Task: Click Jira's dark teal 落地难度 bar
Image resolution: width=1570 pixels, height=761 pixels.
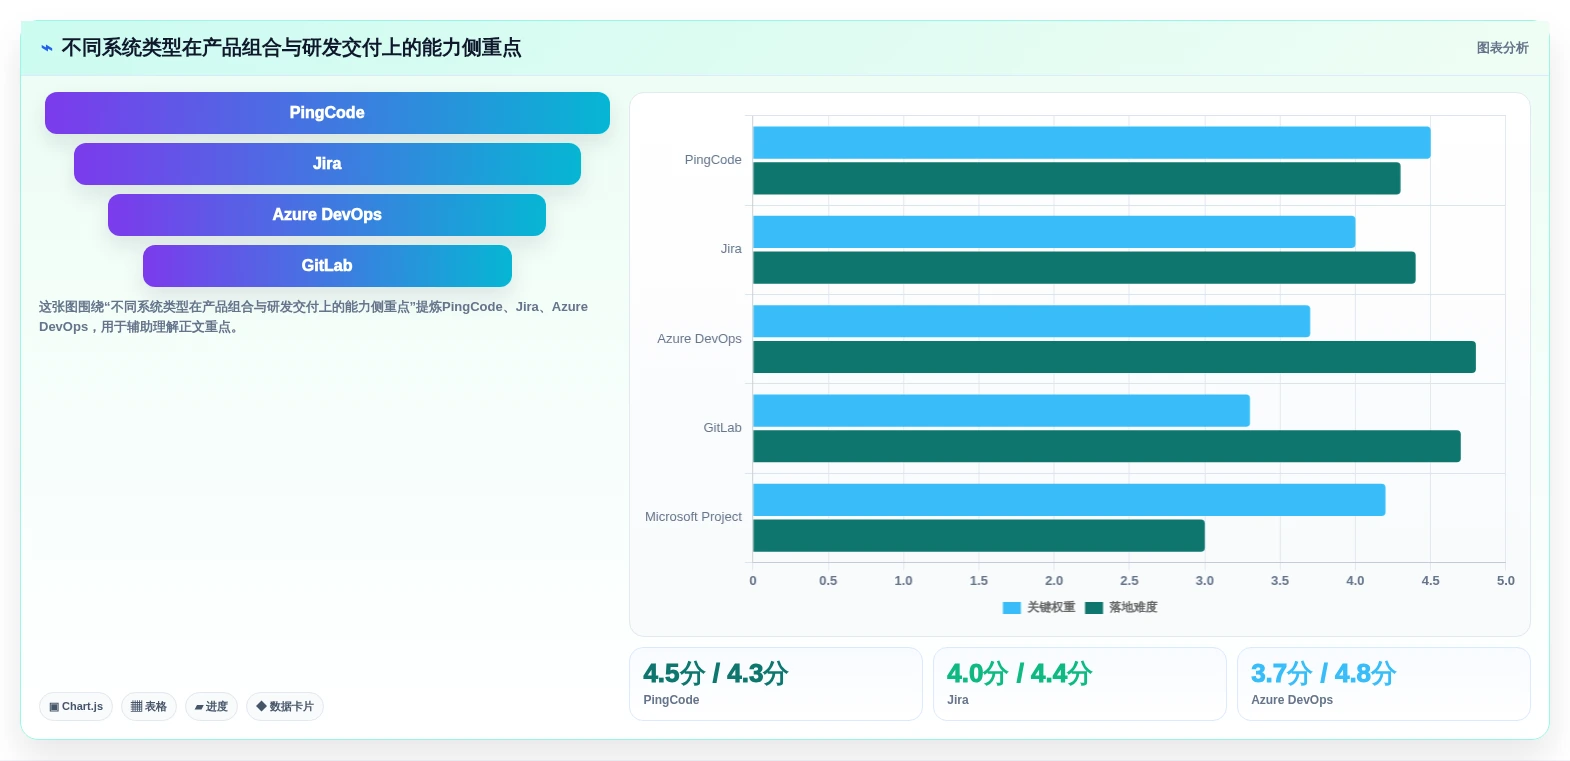Action: pyautogui.click(x=1084, y=267)
